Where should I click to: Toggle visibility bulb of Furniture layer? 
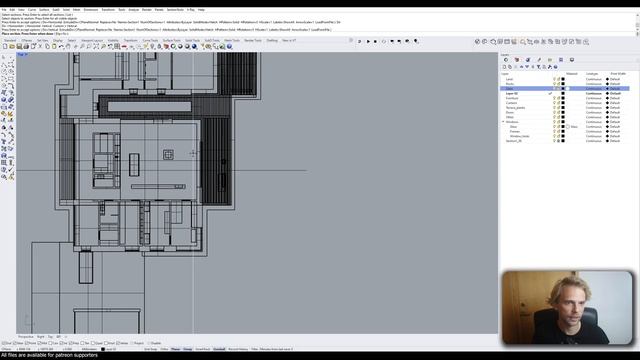point(554,98)
